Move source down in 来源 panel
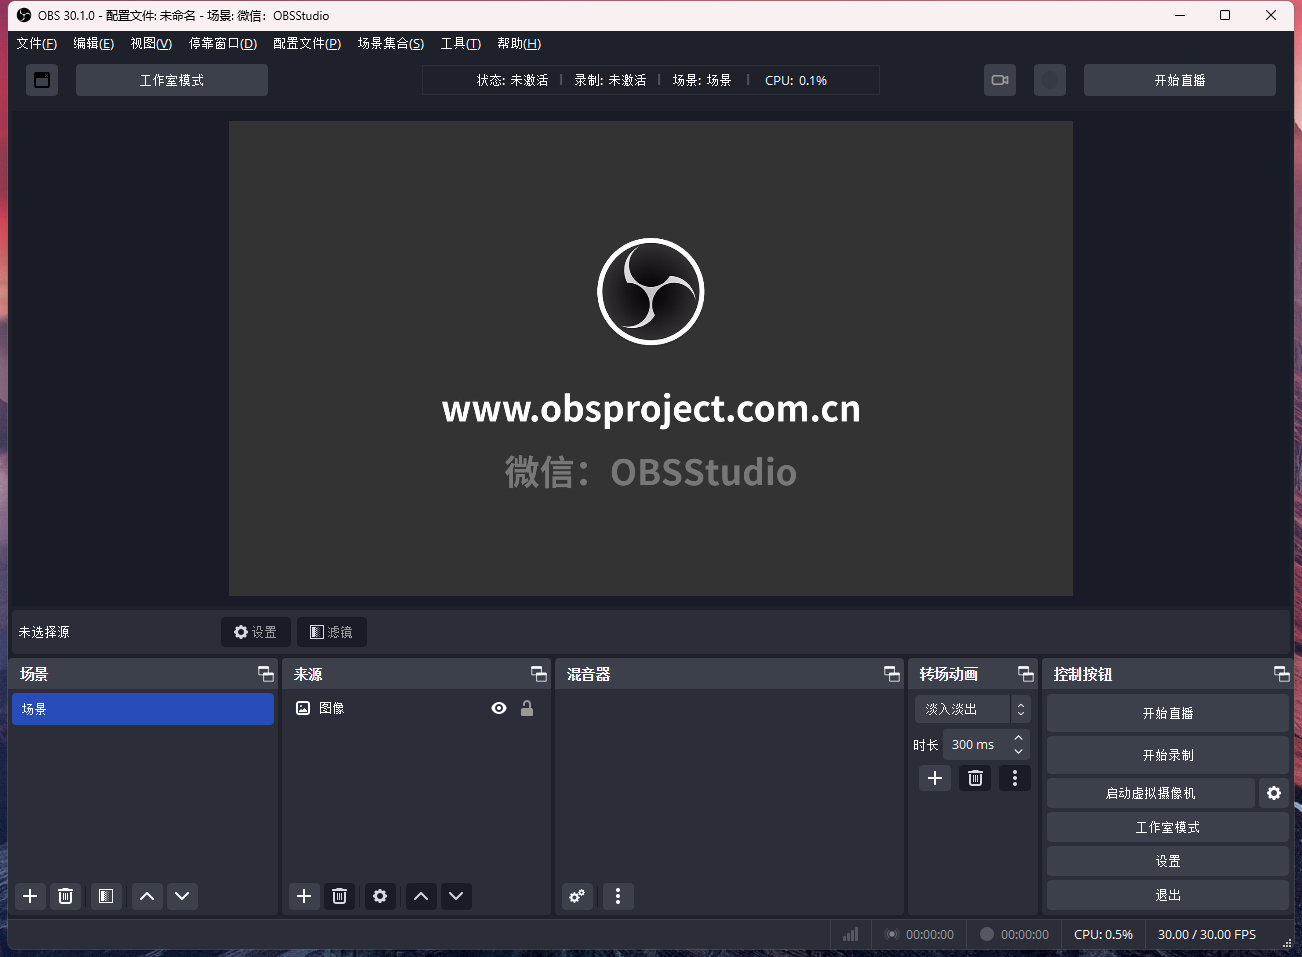 tap(456, 896)
